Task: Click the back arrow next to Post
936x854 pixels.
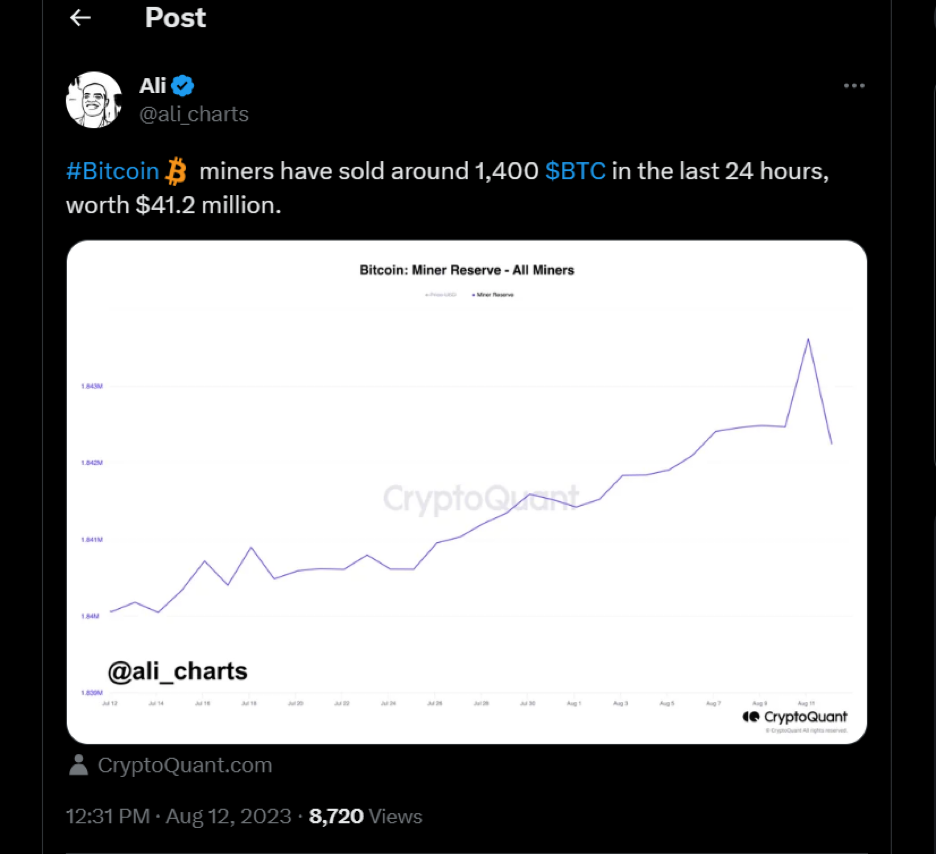Action: coord(81,18)
